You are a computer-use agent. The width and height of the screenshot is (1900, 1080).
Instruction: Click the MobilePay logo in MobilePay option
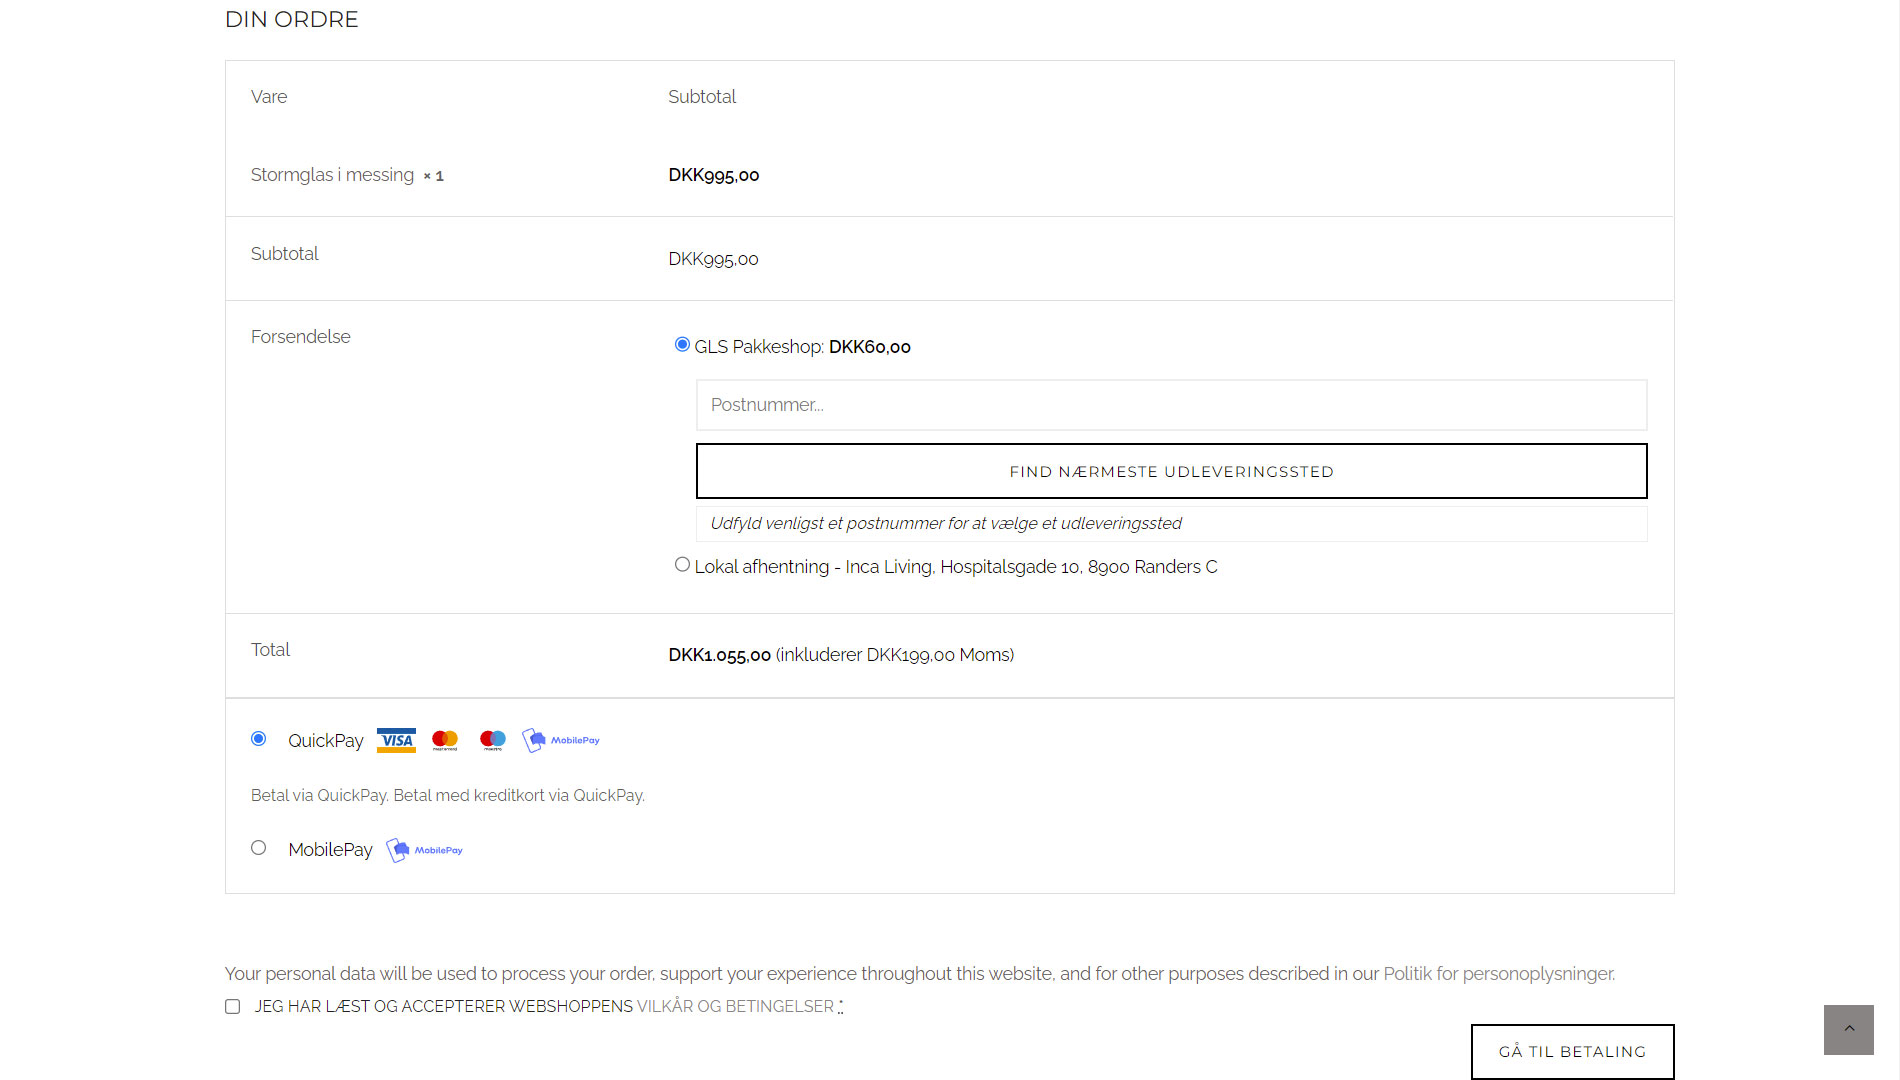[x=425, y=850]
